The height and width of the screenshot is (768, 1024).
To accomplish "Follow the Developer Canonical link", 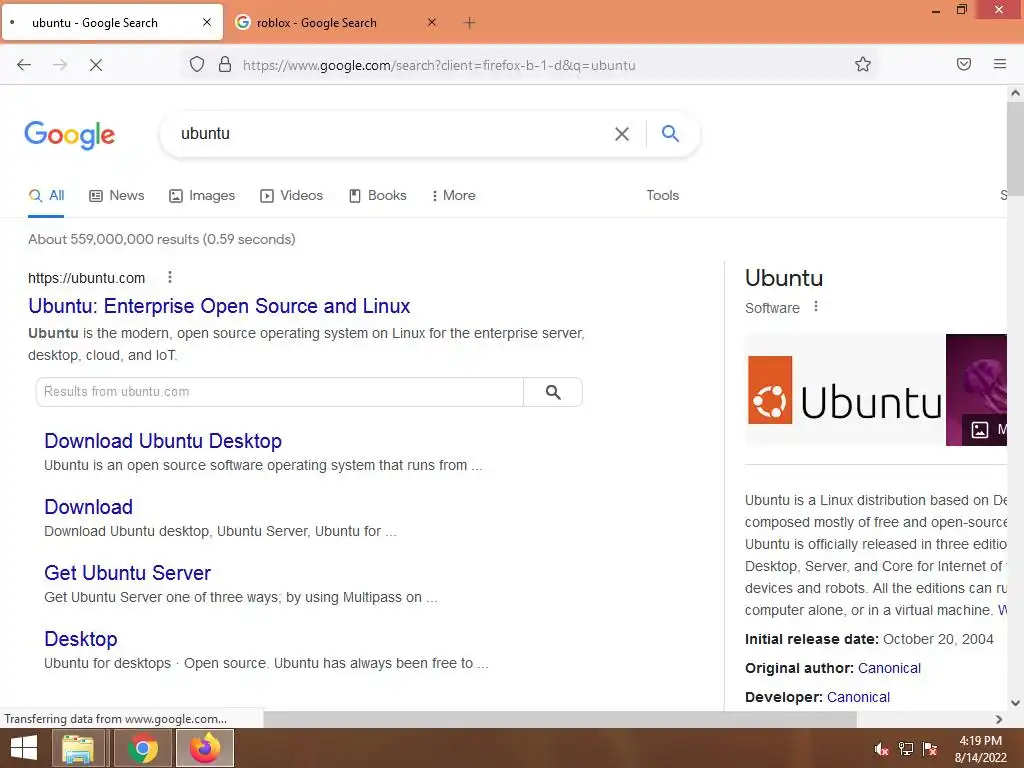I will [x=858, y=697].
